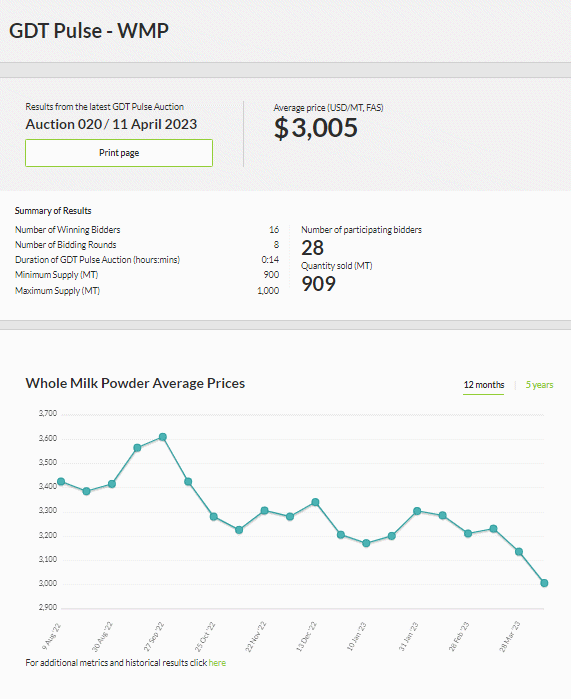Click the '3,700' y-axis label

[x=48, y=414]
